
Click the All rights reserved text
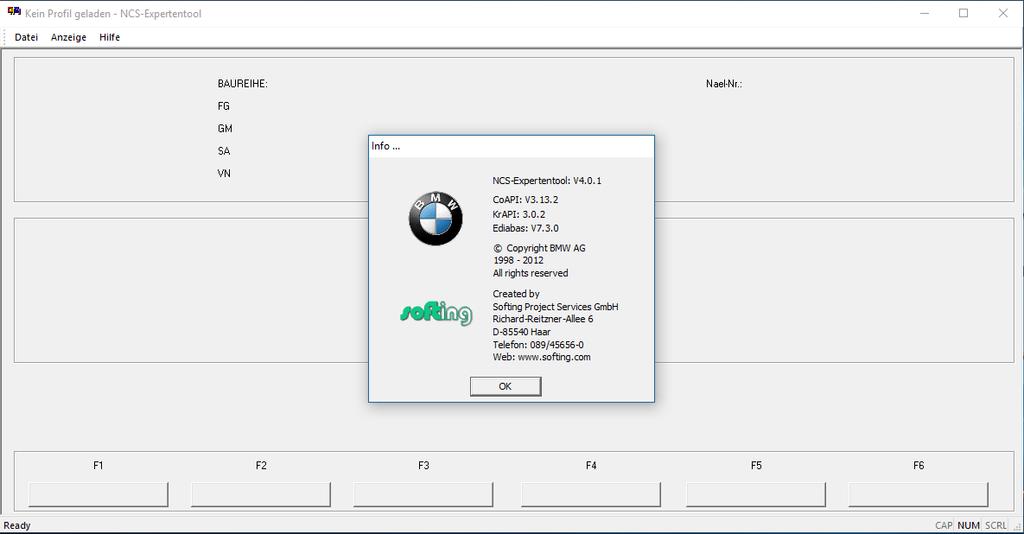pyautogui.click(x=530, y=274)
